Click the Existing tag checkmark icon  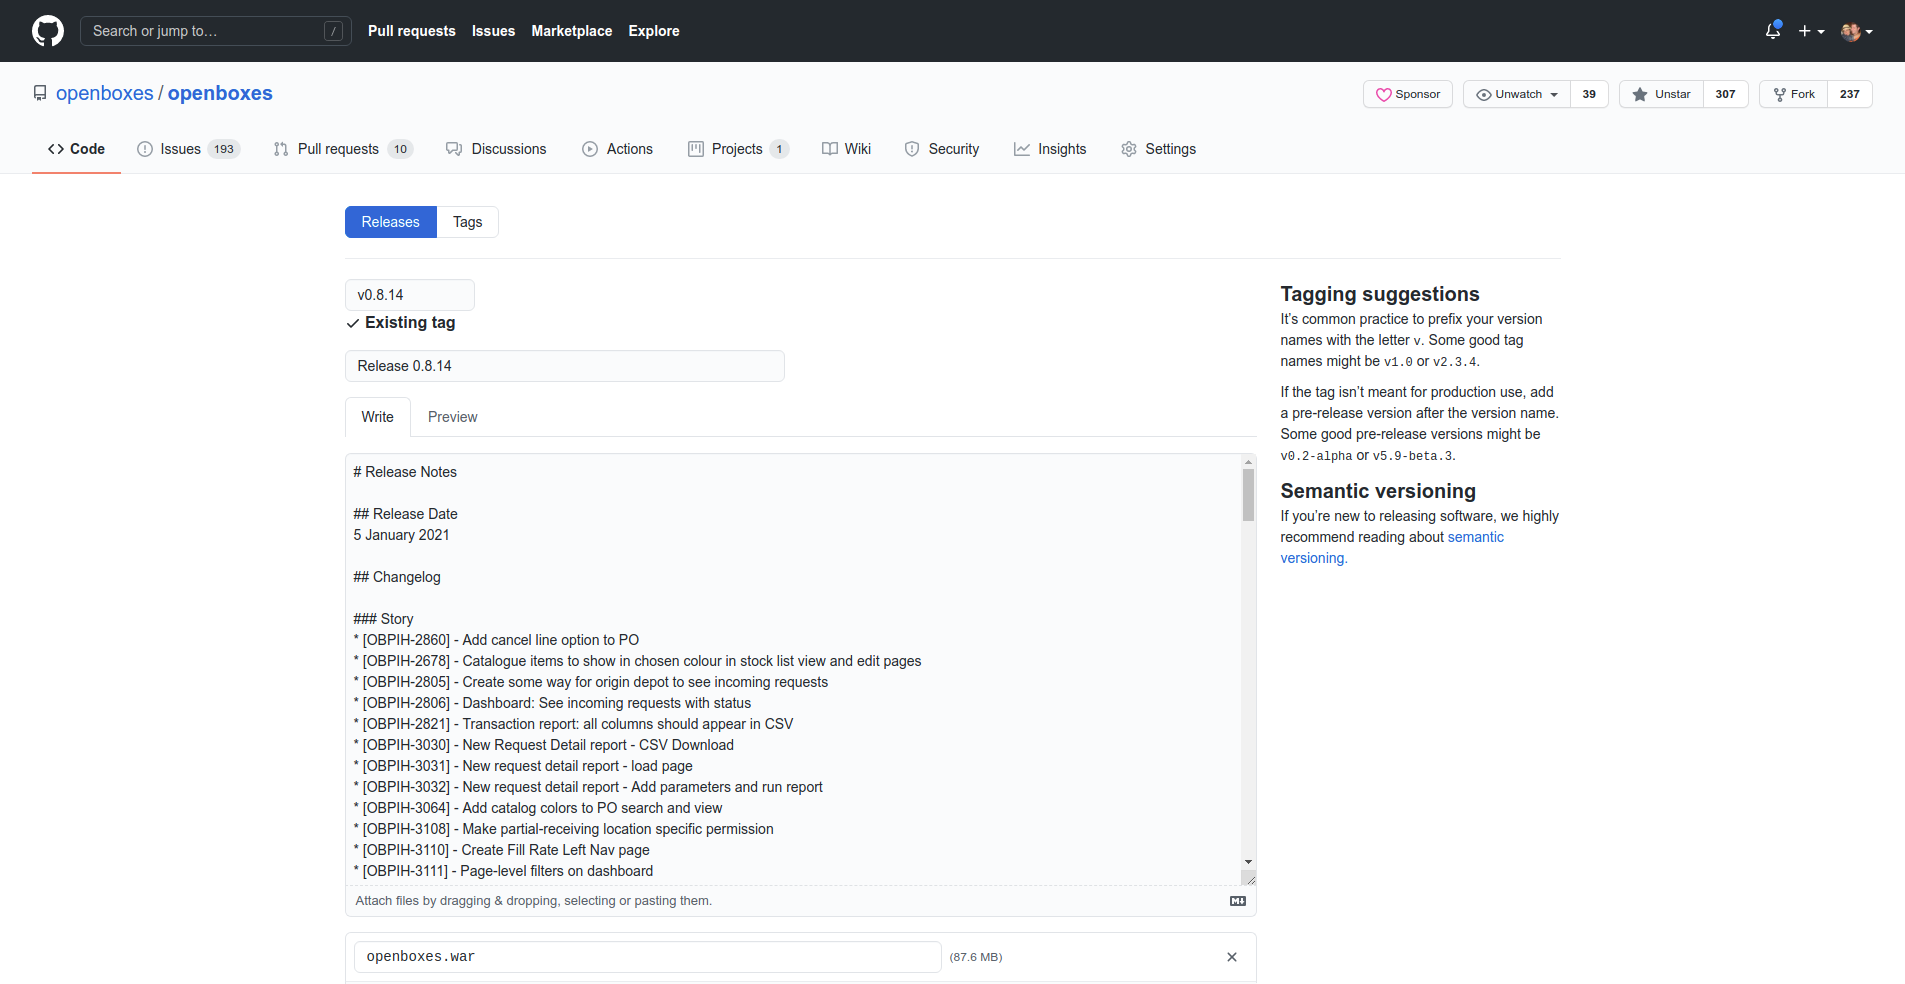[353, 323]
